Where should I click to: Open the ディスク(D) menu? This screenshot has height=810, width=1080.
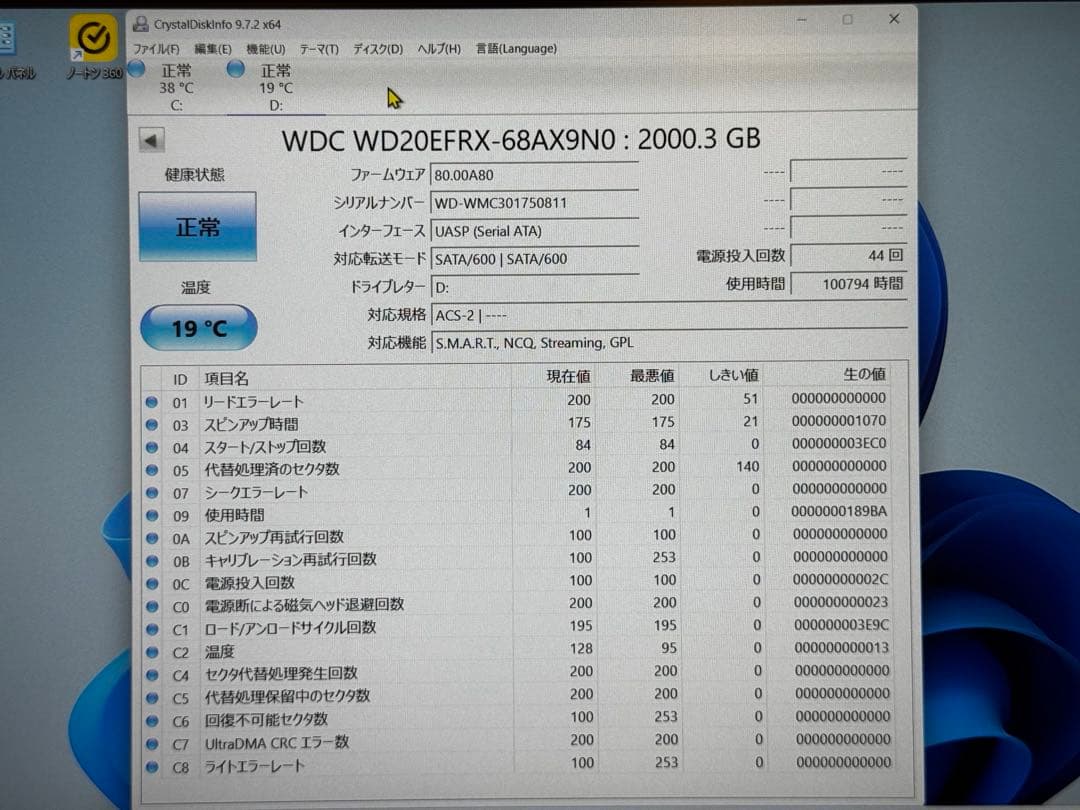click(375, 48)
